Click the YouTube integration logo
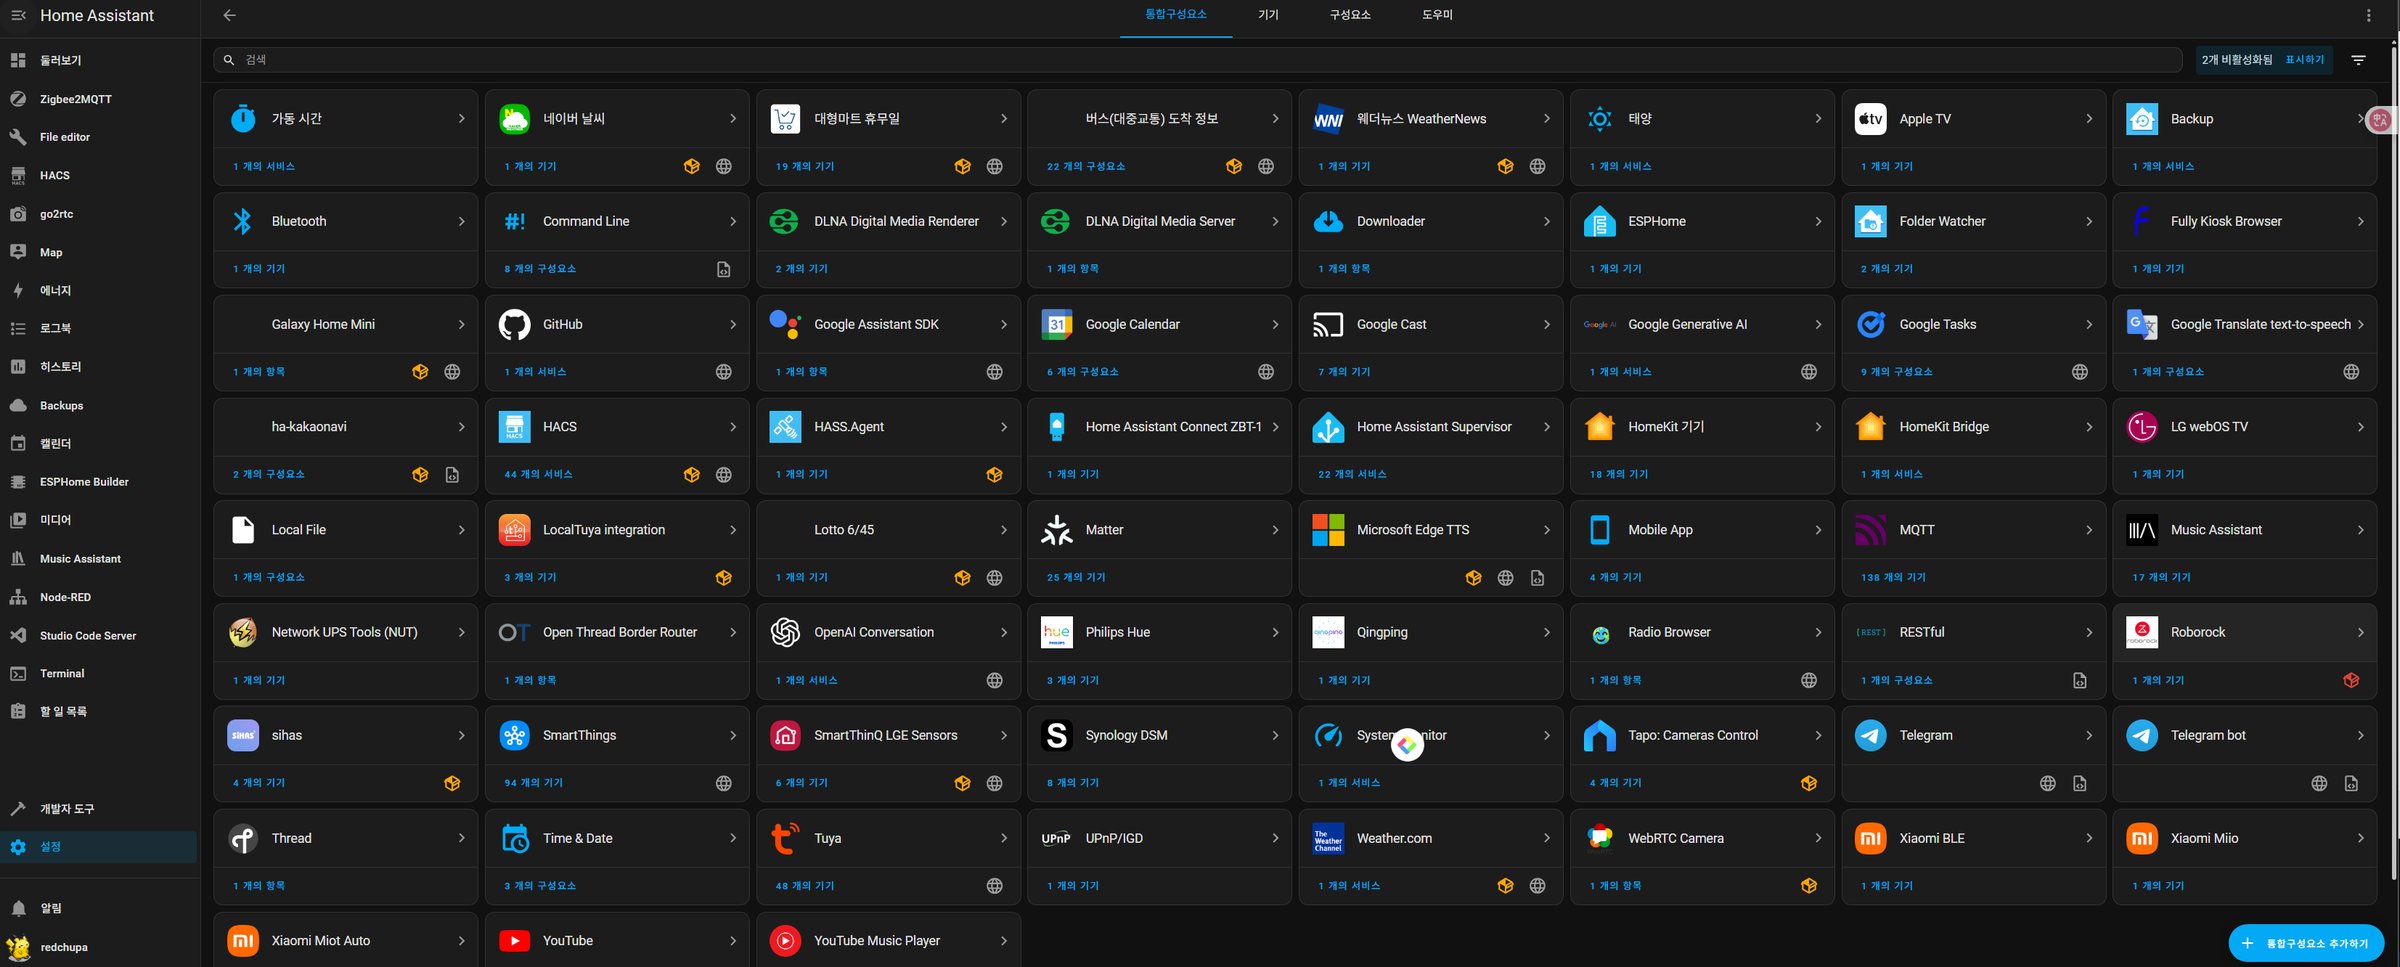 pyautogui.click(x=514, y=940)
